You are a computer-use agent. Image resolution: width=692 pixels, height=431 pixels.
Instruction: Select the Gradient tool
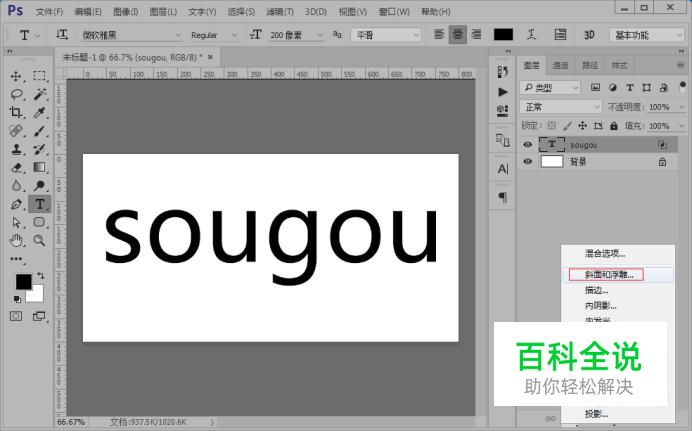39,167
